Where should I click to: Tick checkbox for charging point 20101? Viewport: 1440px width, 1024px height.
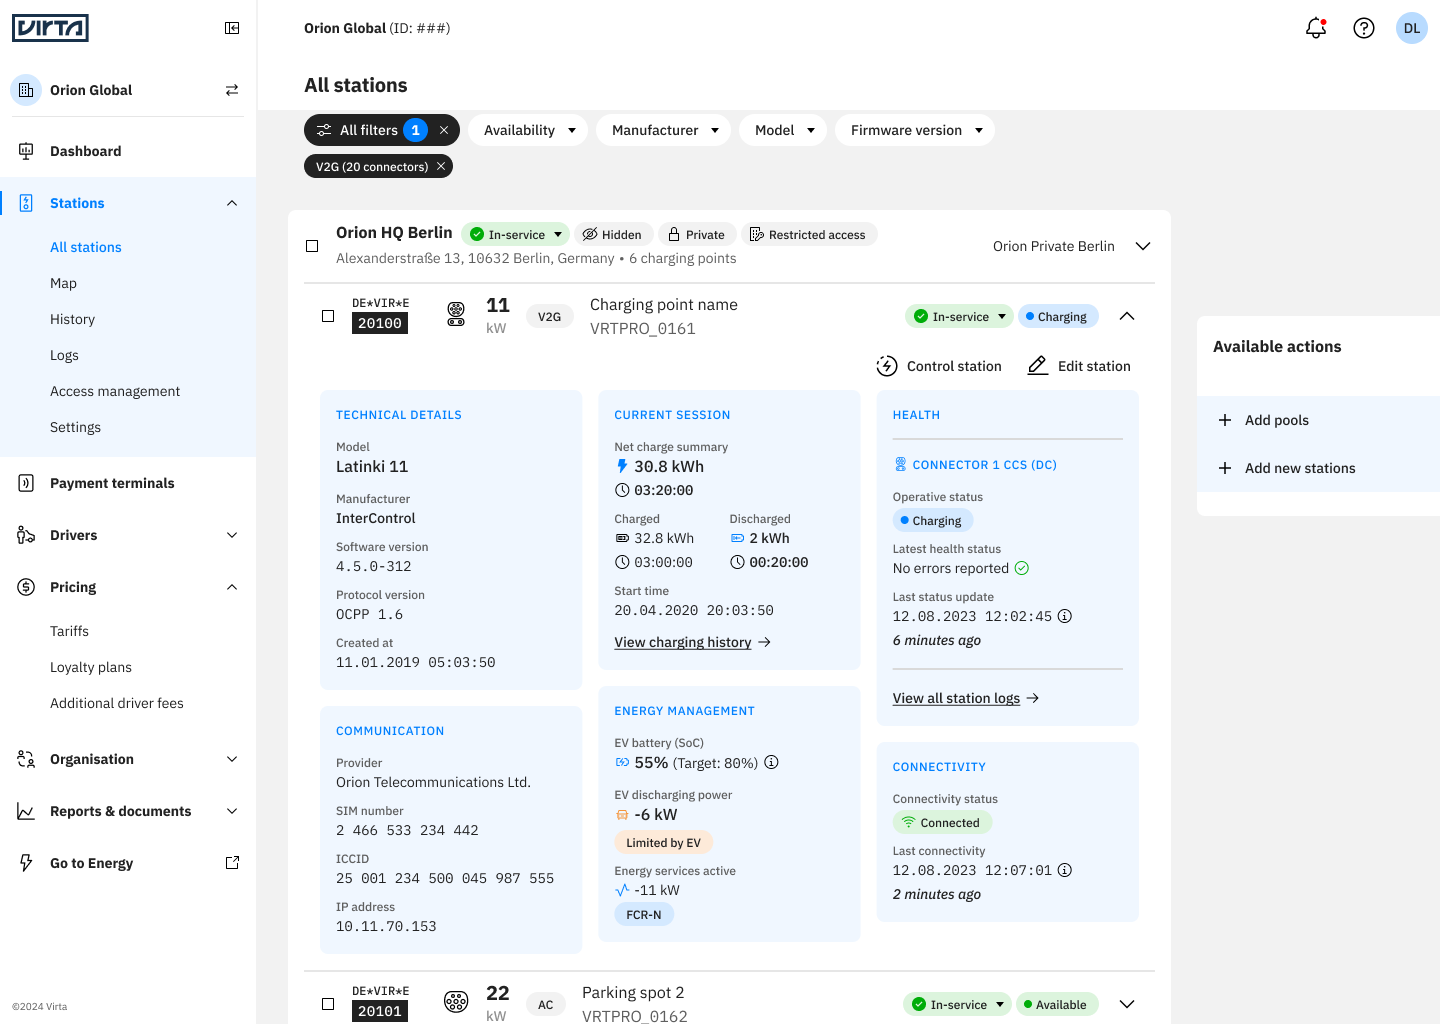[328, 1004]
